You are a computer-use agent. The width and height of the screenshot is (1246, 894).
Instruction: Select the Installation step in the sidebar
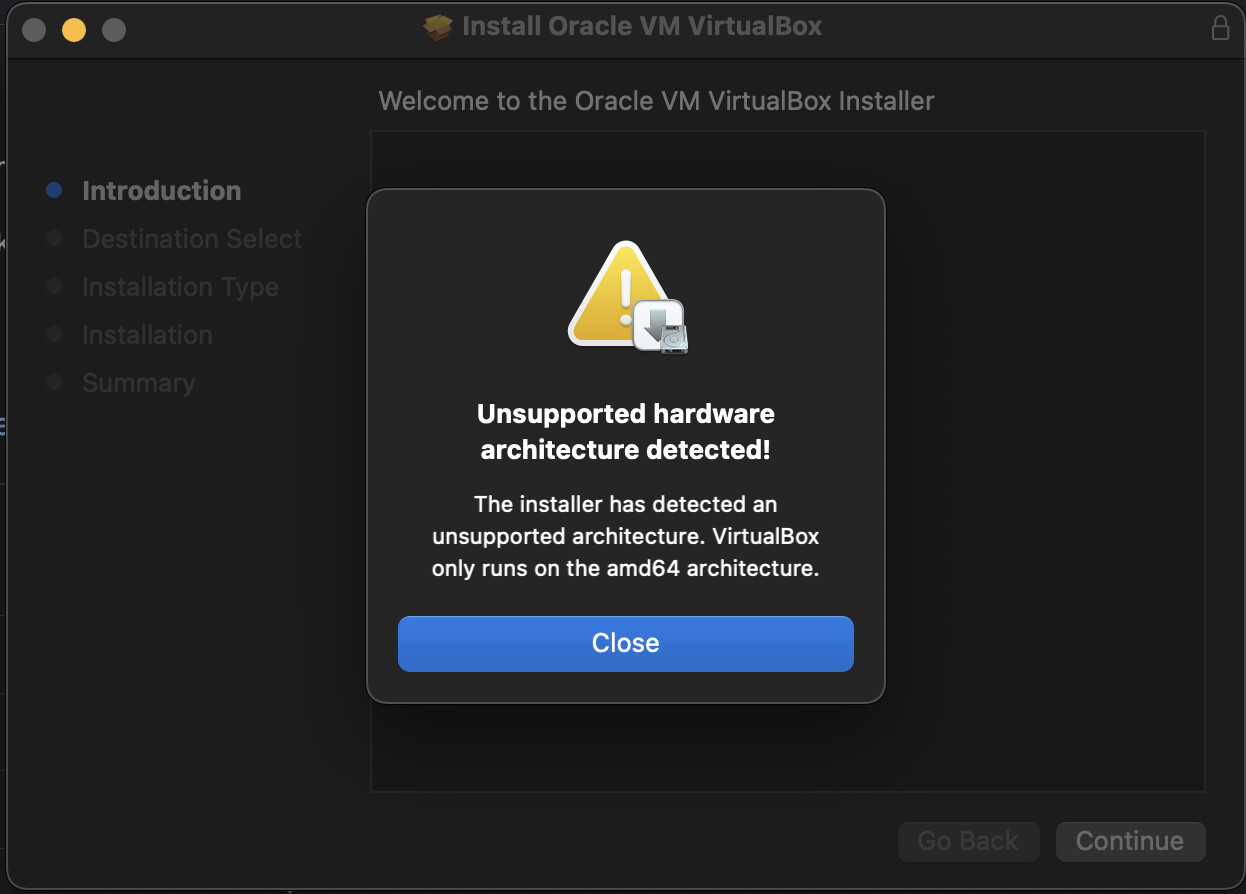click(147, 335)
